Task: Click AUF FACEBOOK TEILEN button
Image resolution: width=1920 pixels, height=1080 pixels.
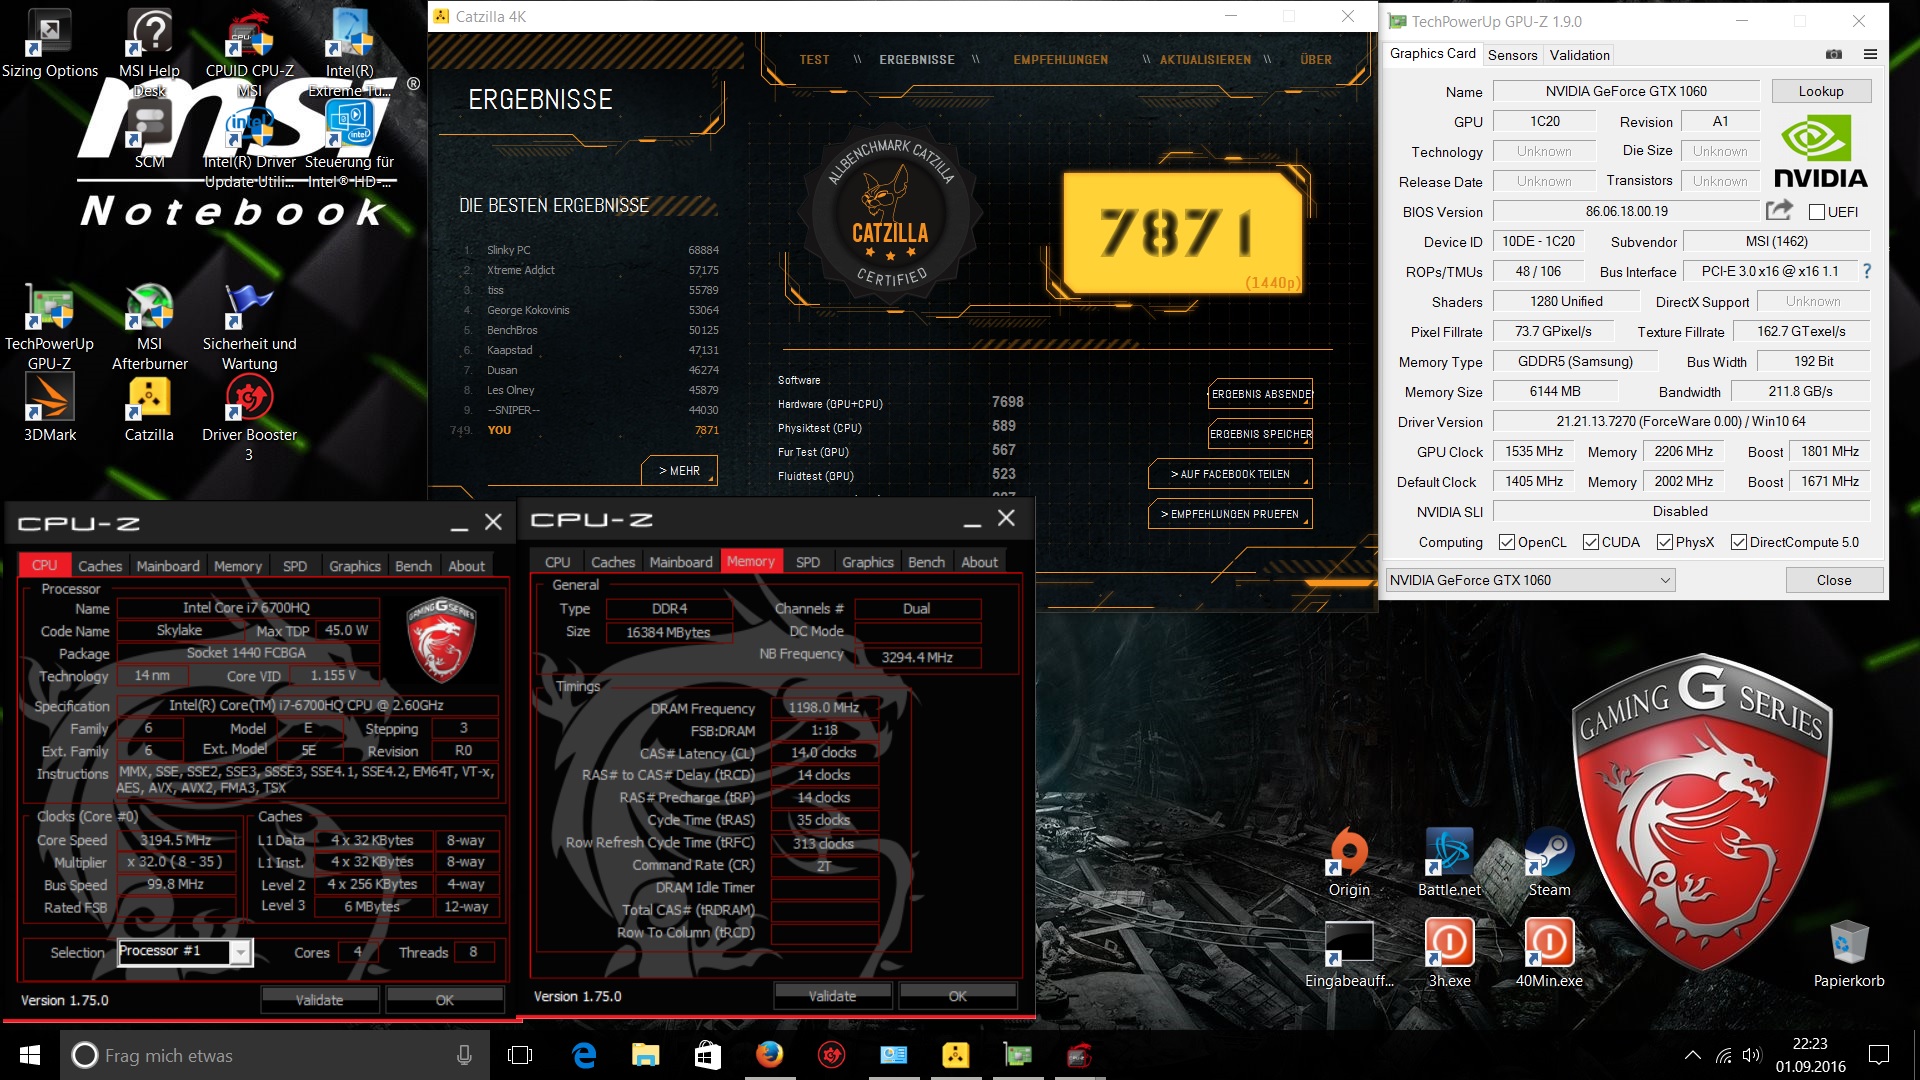Action: 1230,474
